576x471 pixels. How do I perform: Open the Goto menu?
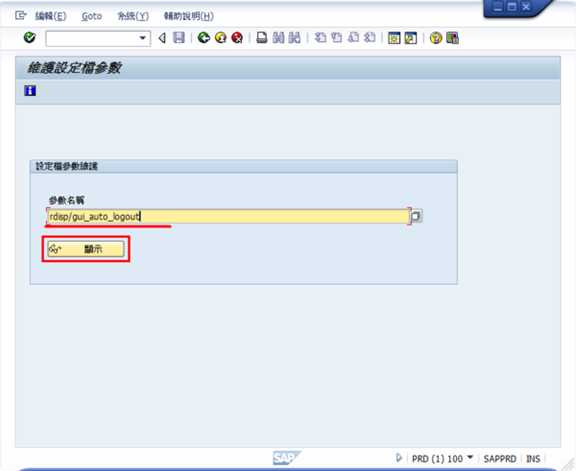91,16
